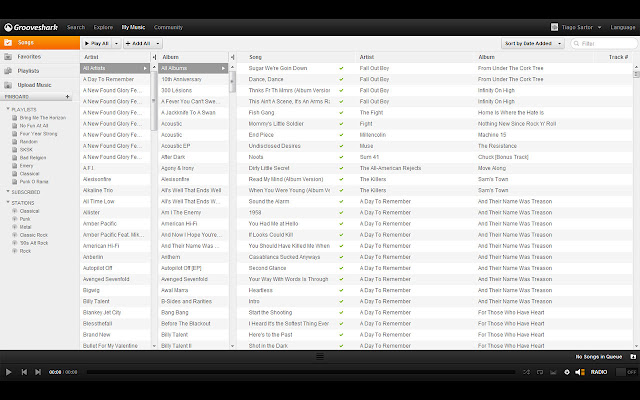Click the Artist list scrollbar thumb
This screenshot has height=400, width=640.
point(154,100)
